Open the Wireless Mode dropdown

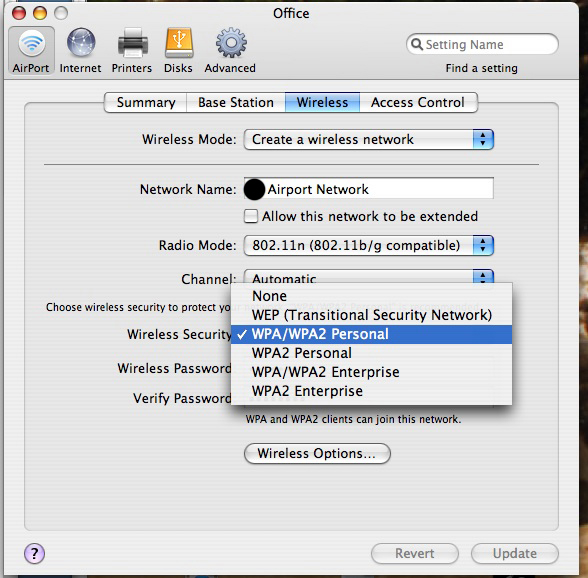369,140
